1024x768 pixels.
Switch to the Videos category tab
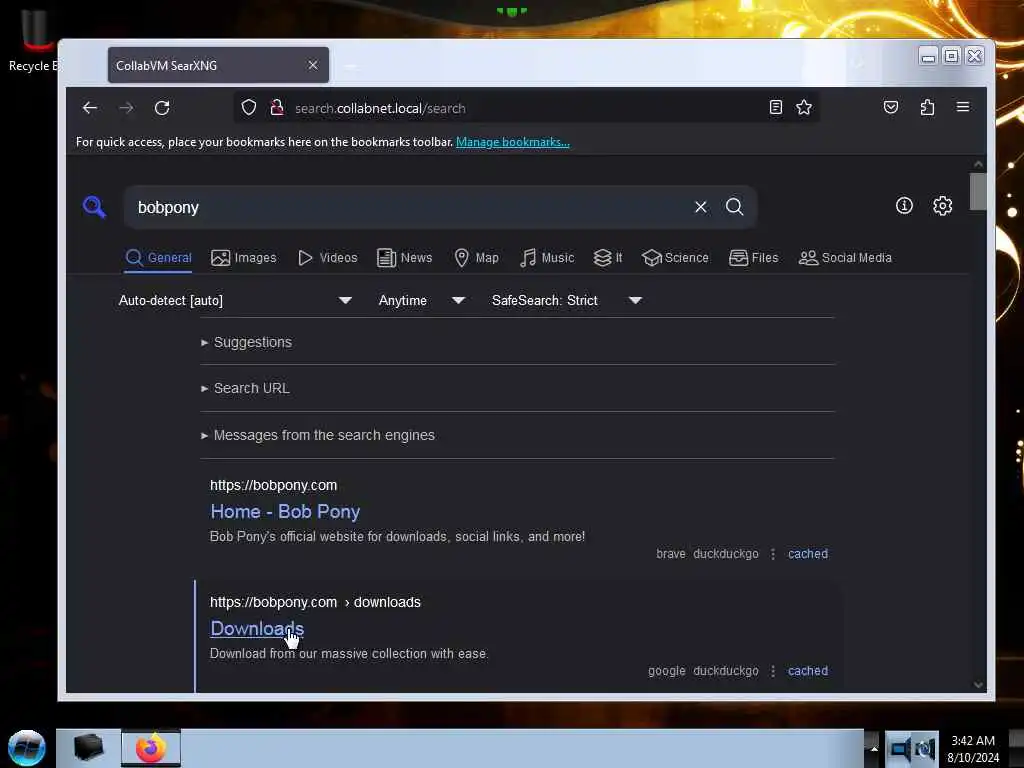click(327, 258)
